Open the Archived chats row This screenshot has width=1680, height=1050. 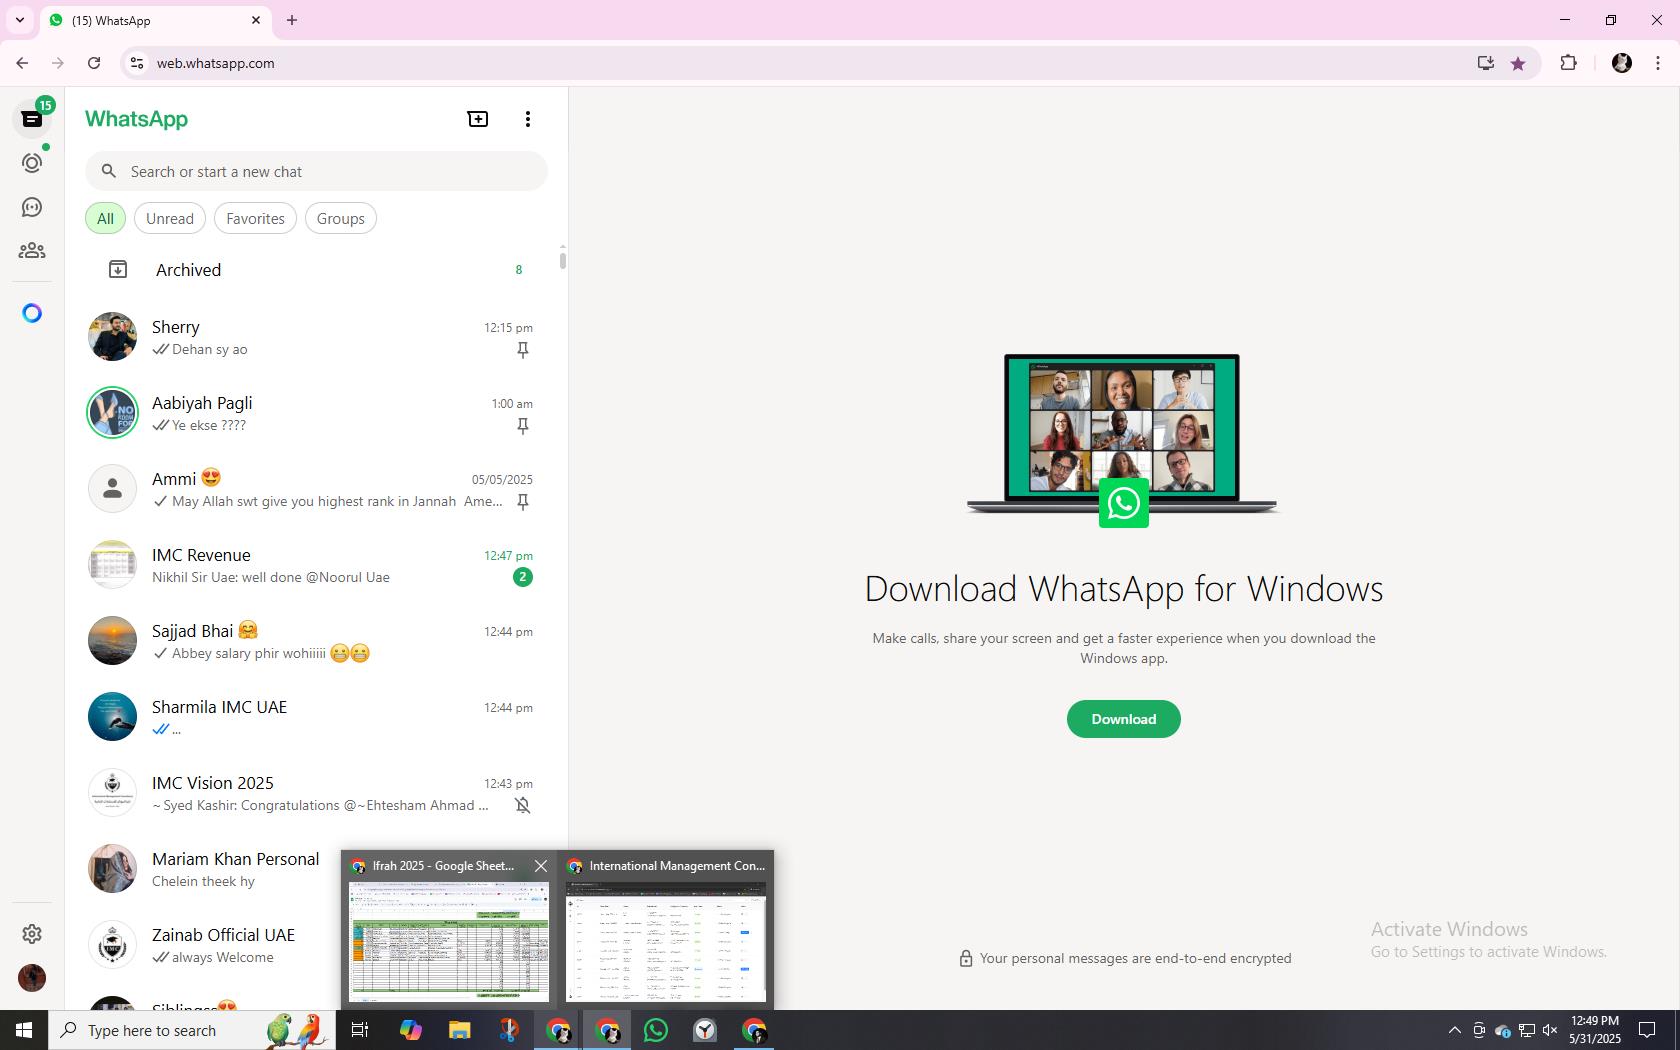point(316,270)
